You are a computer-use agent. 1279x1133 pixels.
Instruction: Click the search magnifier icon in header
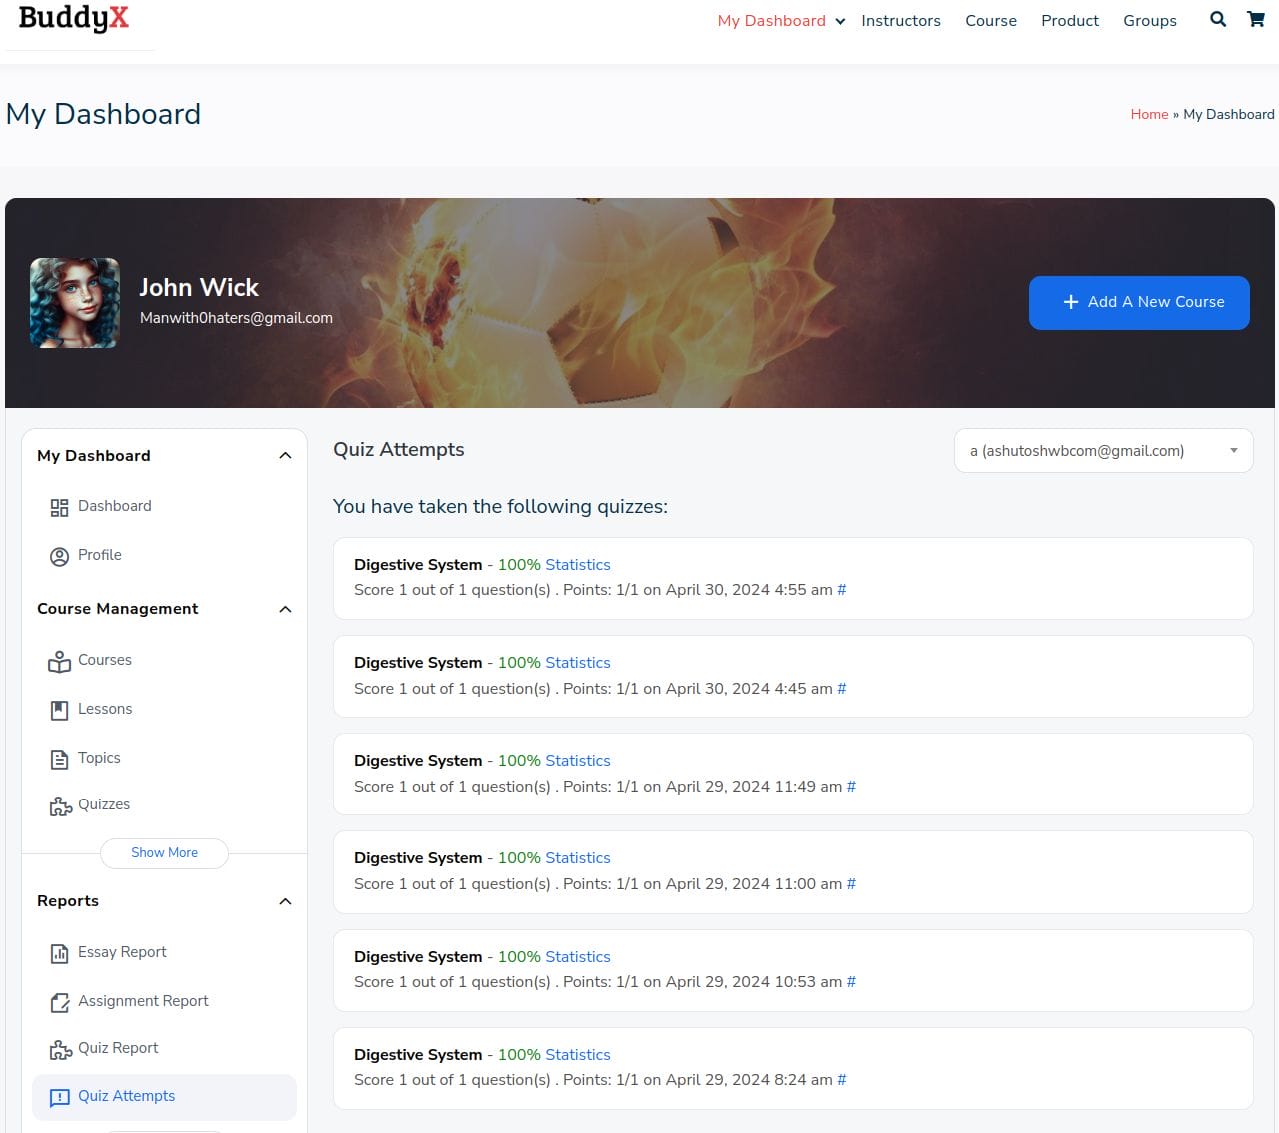(1217, 19)
